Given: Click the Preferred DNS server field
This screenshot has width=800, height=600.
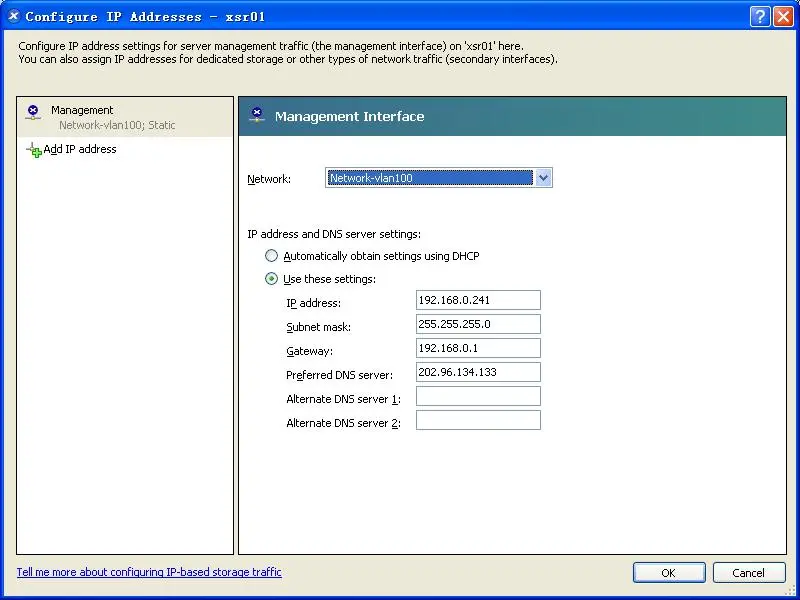Looking at the screenshot, I should pyautogui.click(x=478, y=372).
